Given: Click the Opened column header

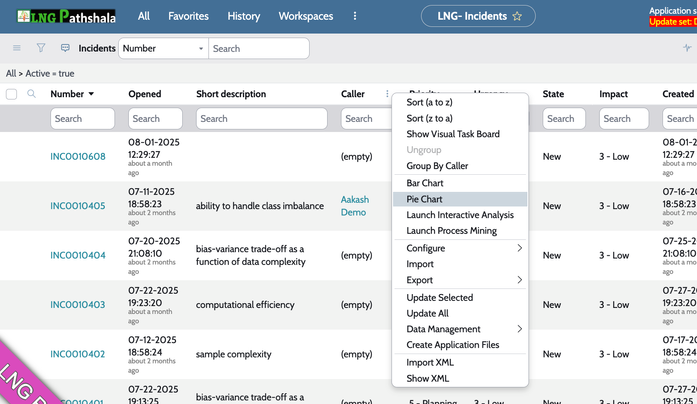Looking at the screenshot, I should click(x=144, y=94).
